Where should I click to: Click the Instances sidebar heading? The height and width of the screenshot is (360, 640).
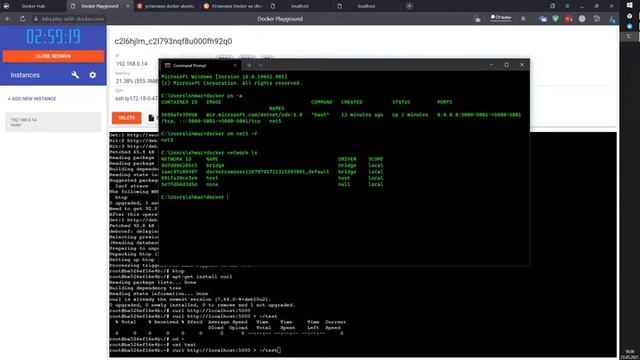[x=25, y=75]
